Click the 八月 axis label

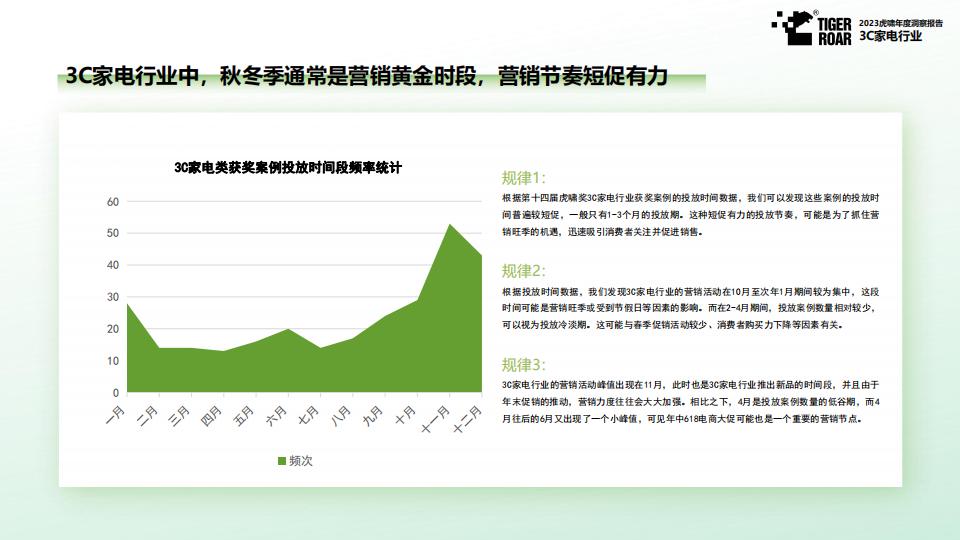pos(341,415)
